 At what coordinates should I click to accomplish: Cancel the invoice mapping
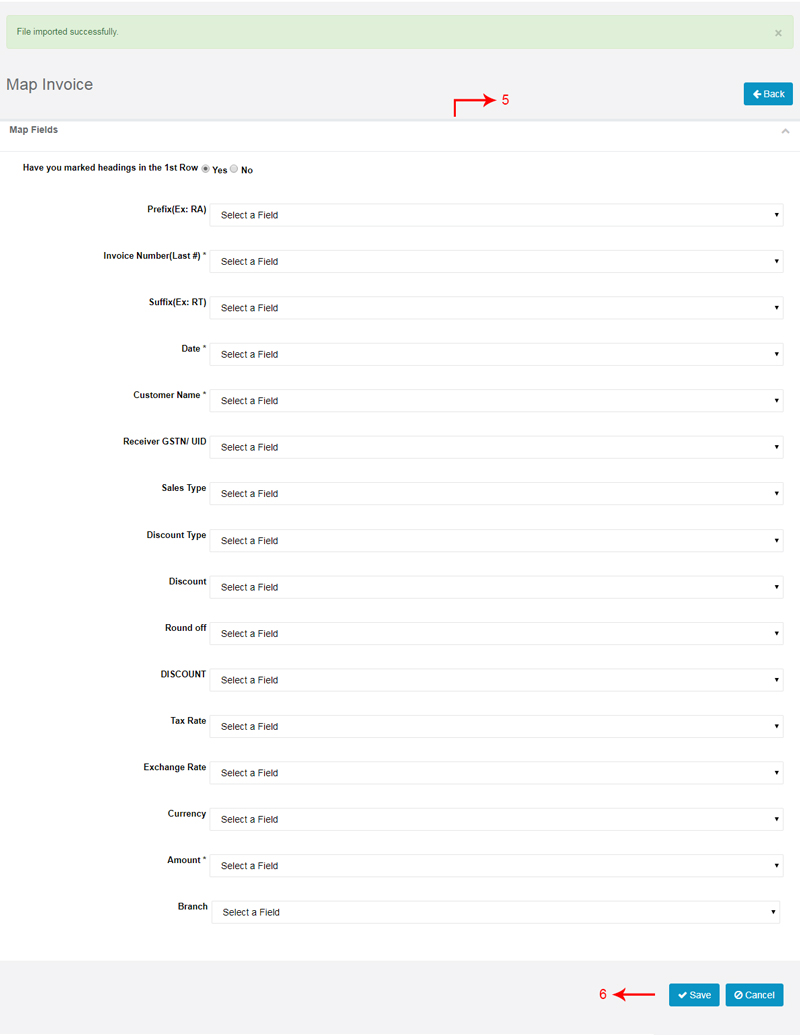coord(754,995)
